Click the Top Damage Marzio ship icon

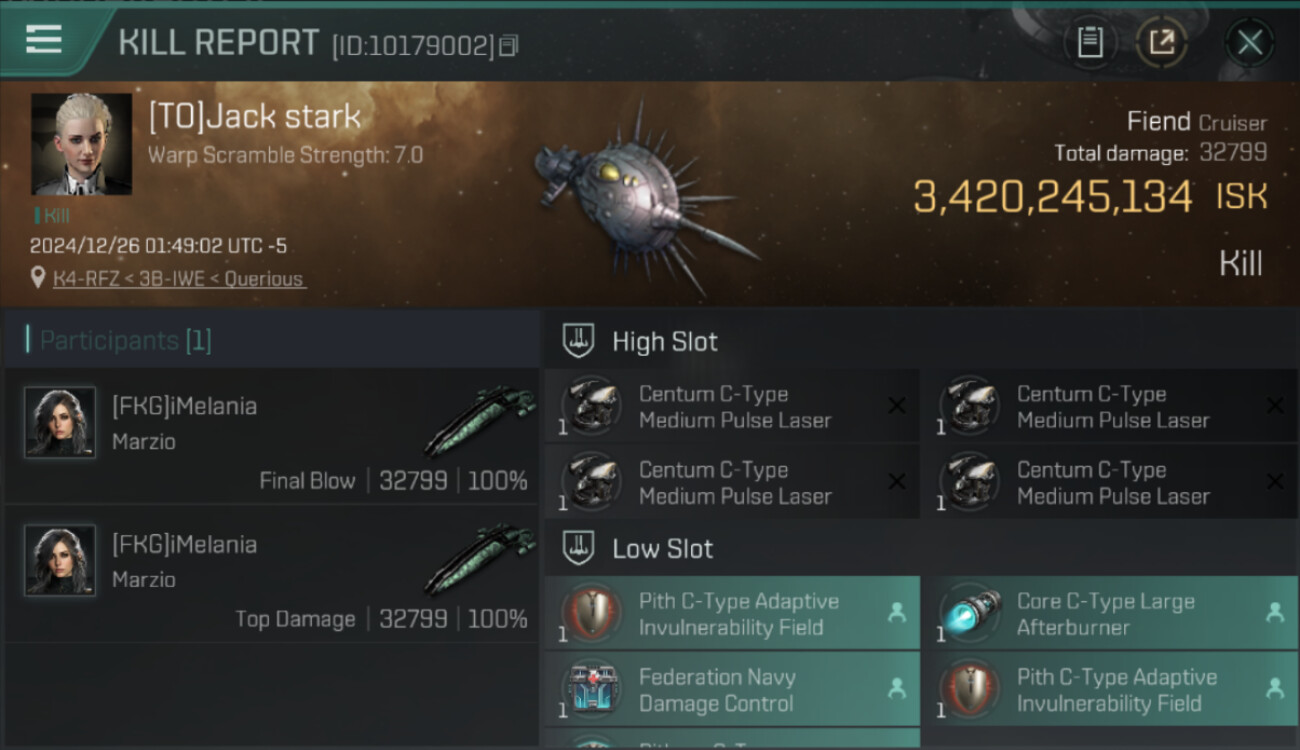tap(480, 559)
